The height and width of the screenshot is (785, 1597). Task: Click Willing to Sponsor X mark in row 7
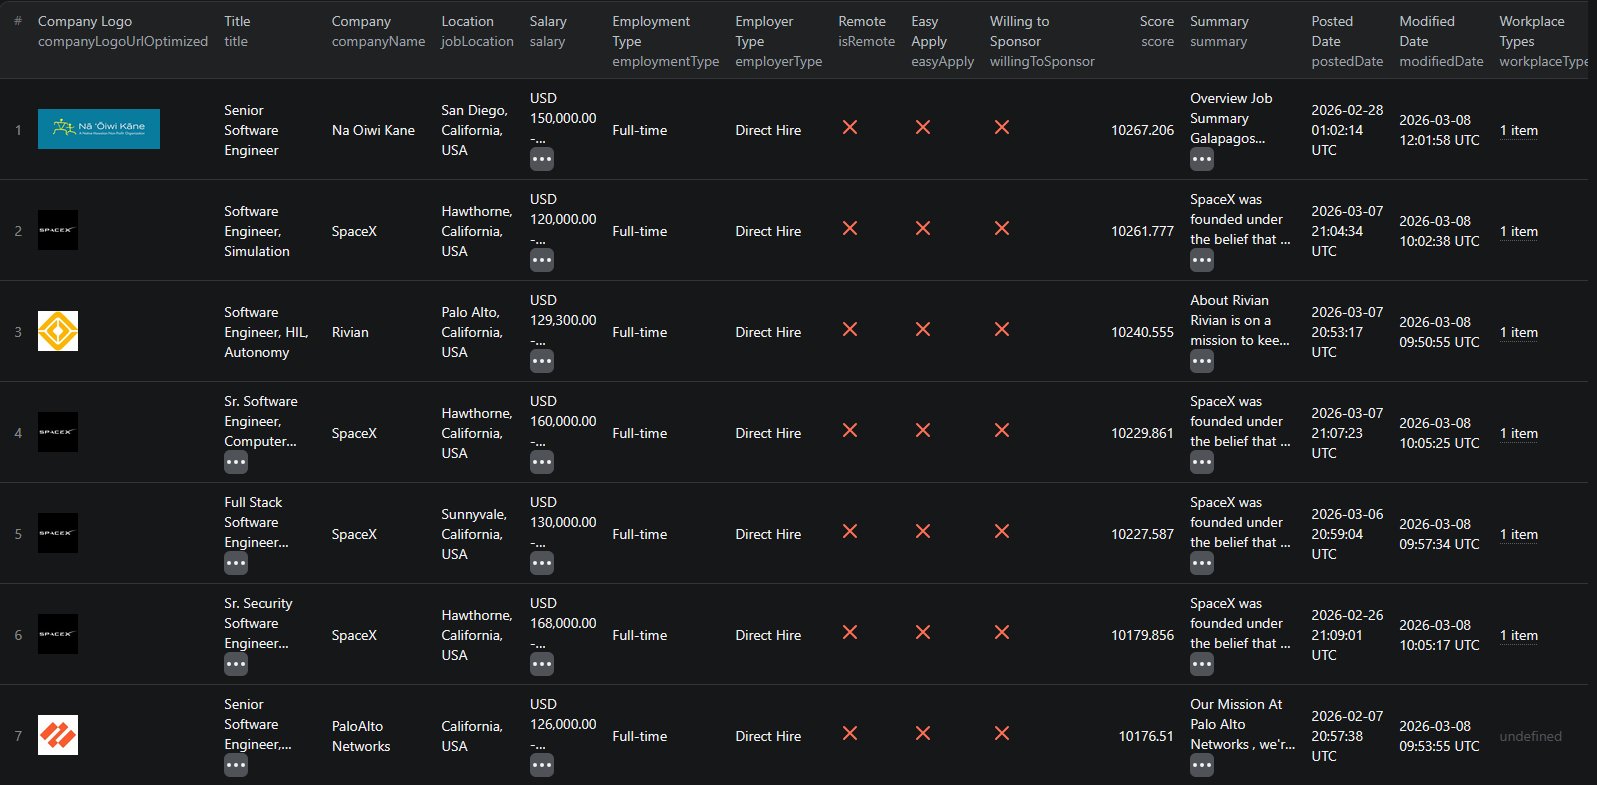[1001, 733]
